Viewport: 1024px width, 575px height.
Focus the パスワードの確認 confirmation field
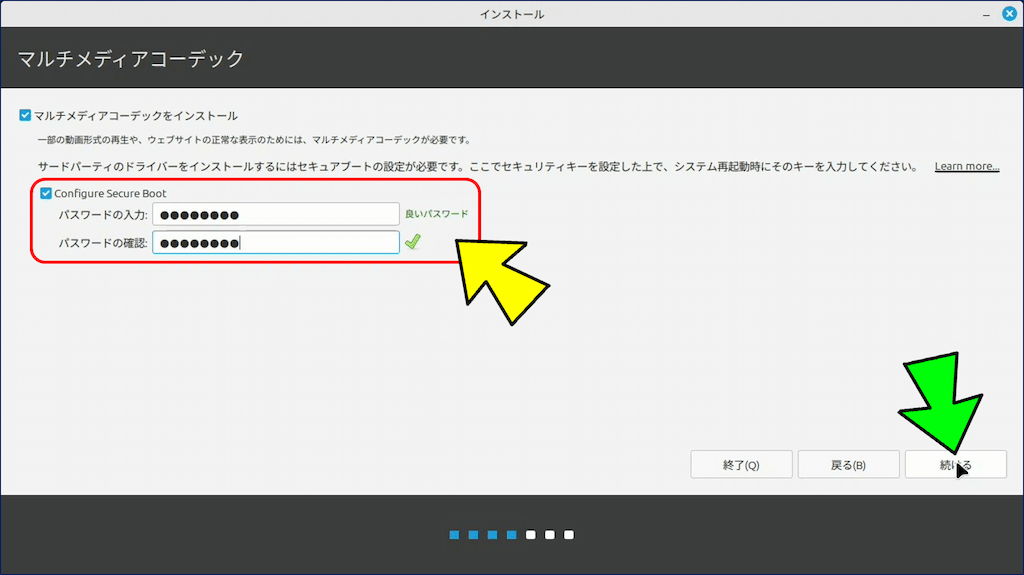coord(276,242)
